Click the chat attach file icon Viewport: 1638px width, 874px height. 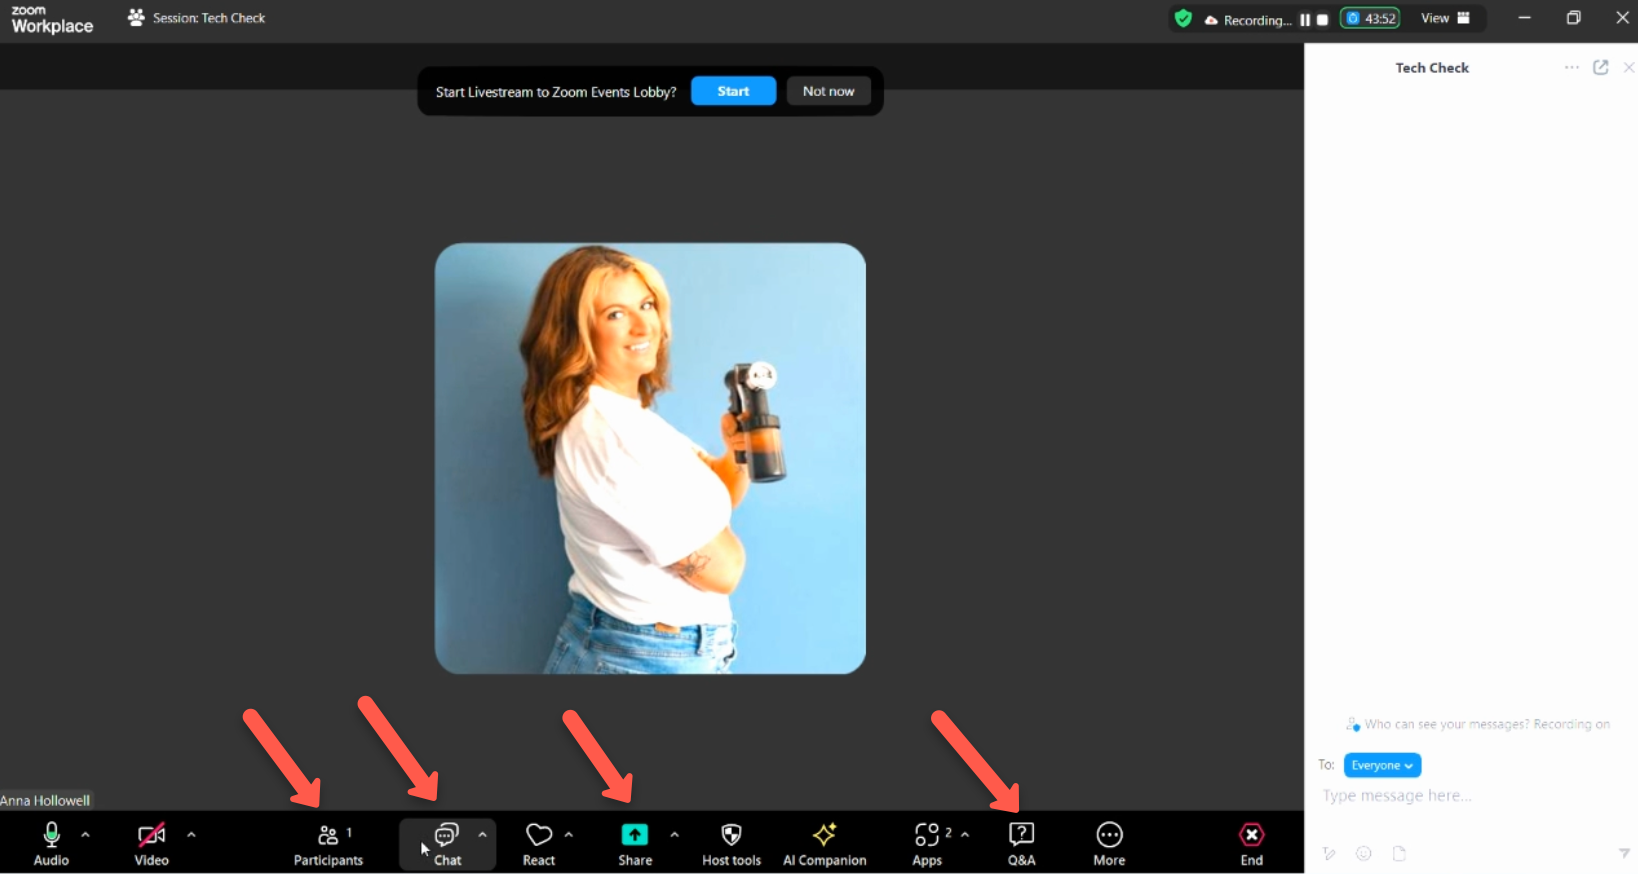pos(1399,853)
